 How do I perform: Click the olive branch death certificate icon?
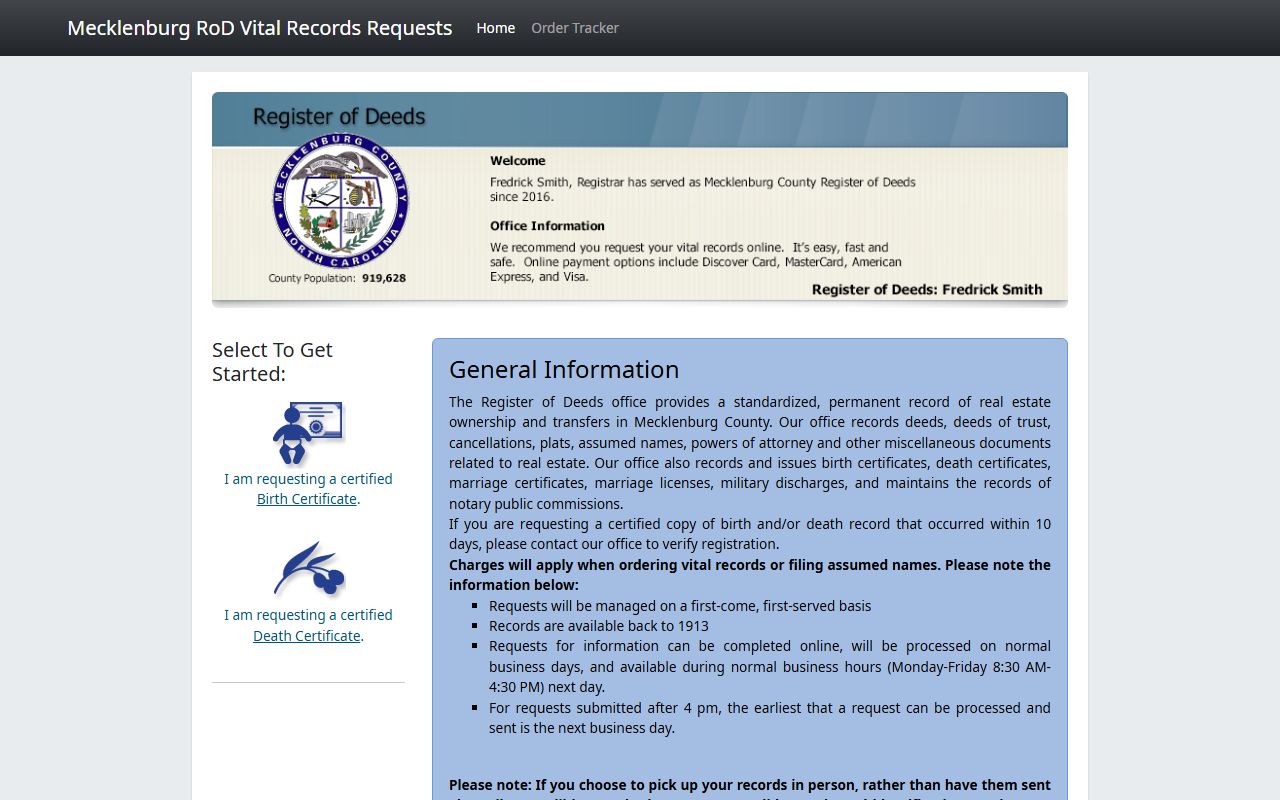(x=309, y=569)
